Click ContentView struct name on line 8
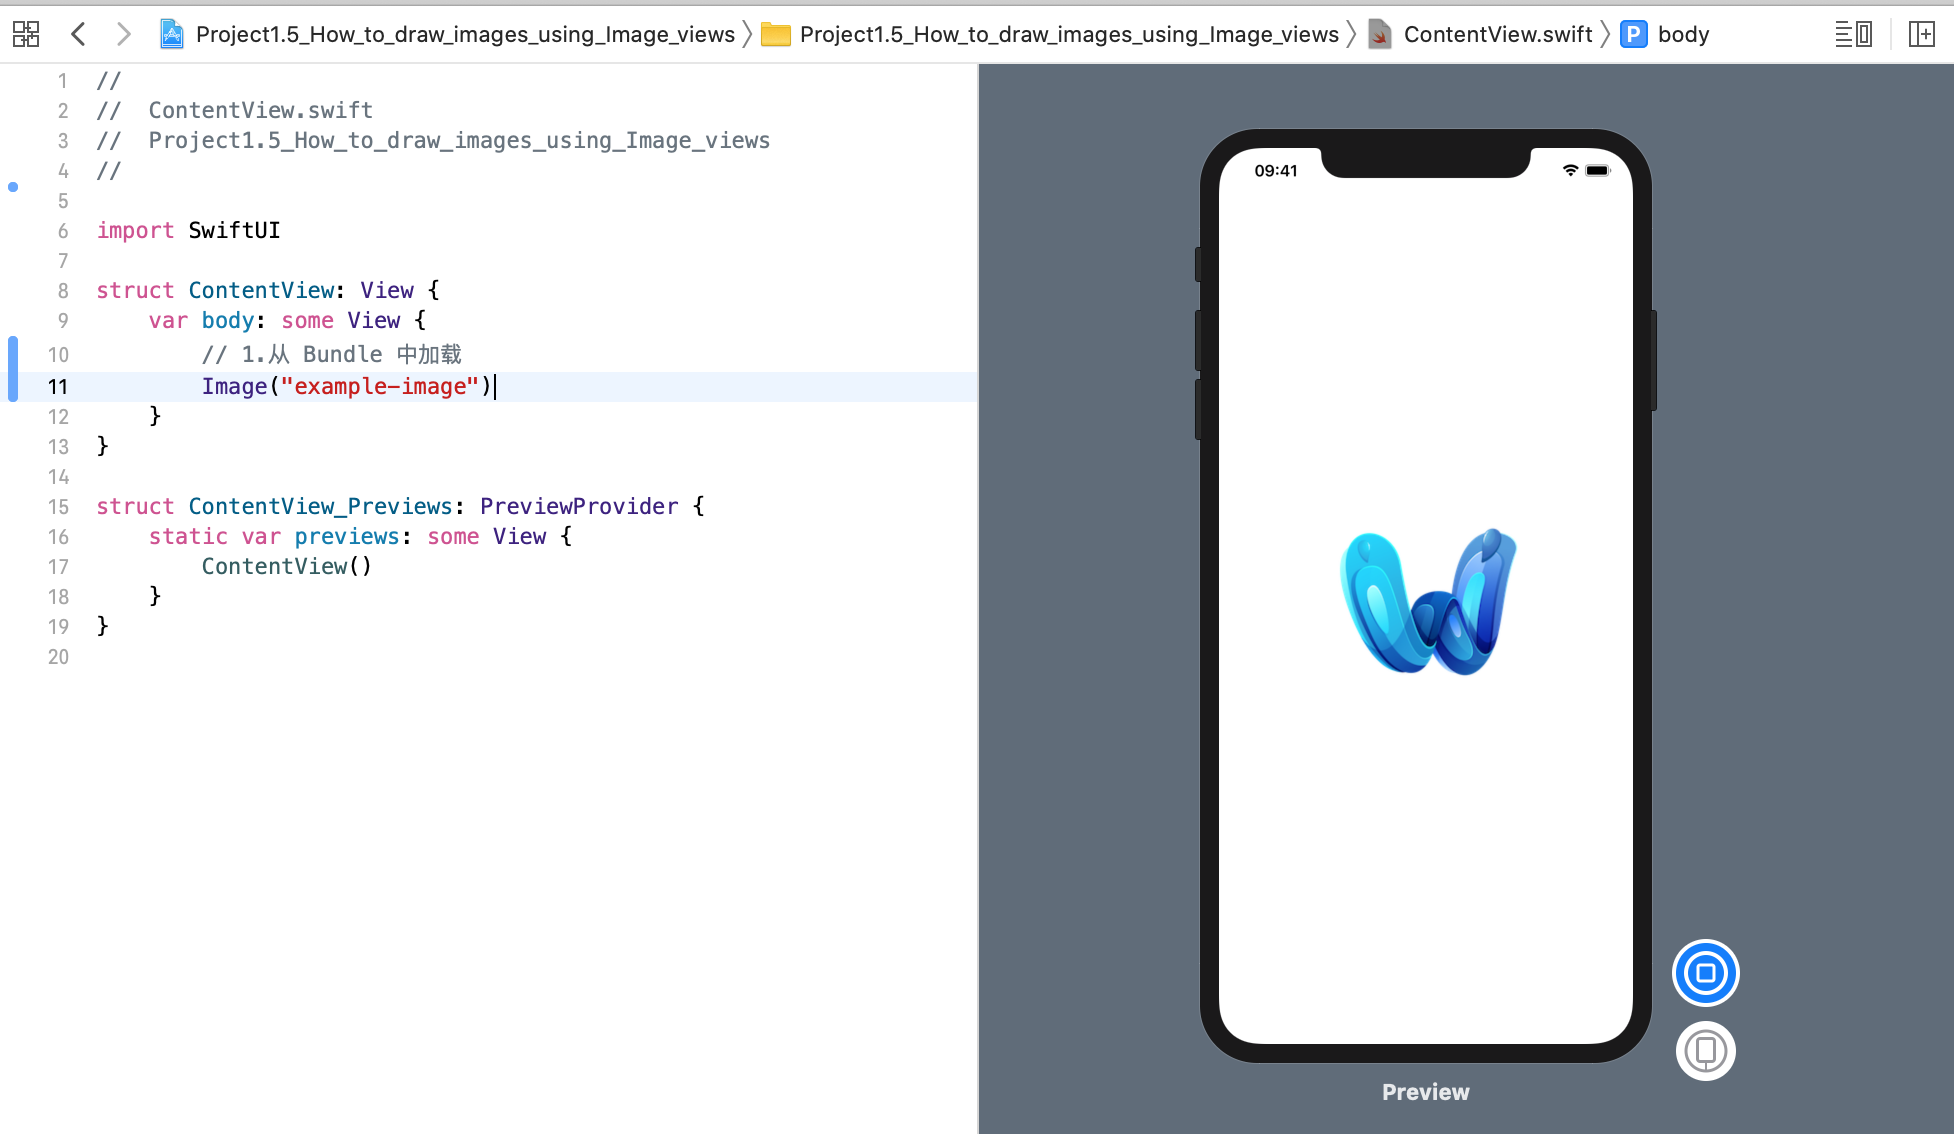Image resolution: width=1954 pixels, height=1134 pixels. [x=261, y=290]
